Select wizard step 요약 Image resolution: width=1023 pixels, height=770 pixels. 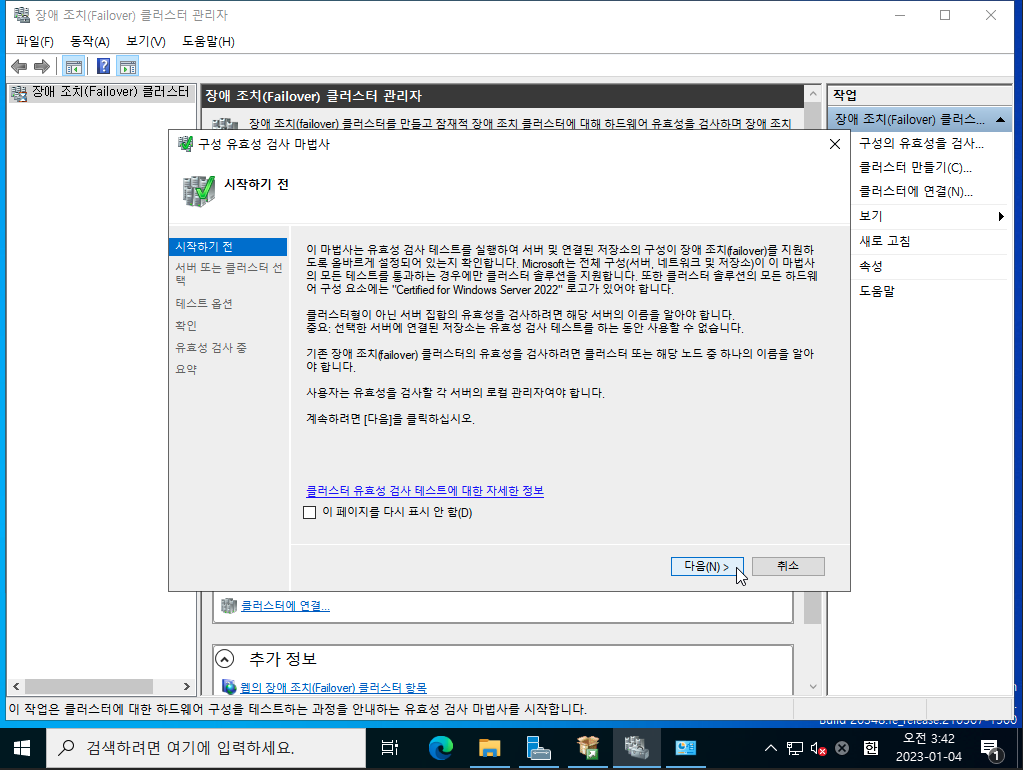(x=186, y=369)
